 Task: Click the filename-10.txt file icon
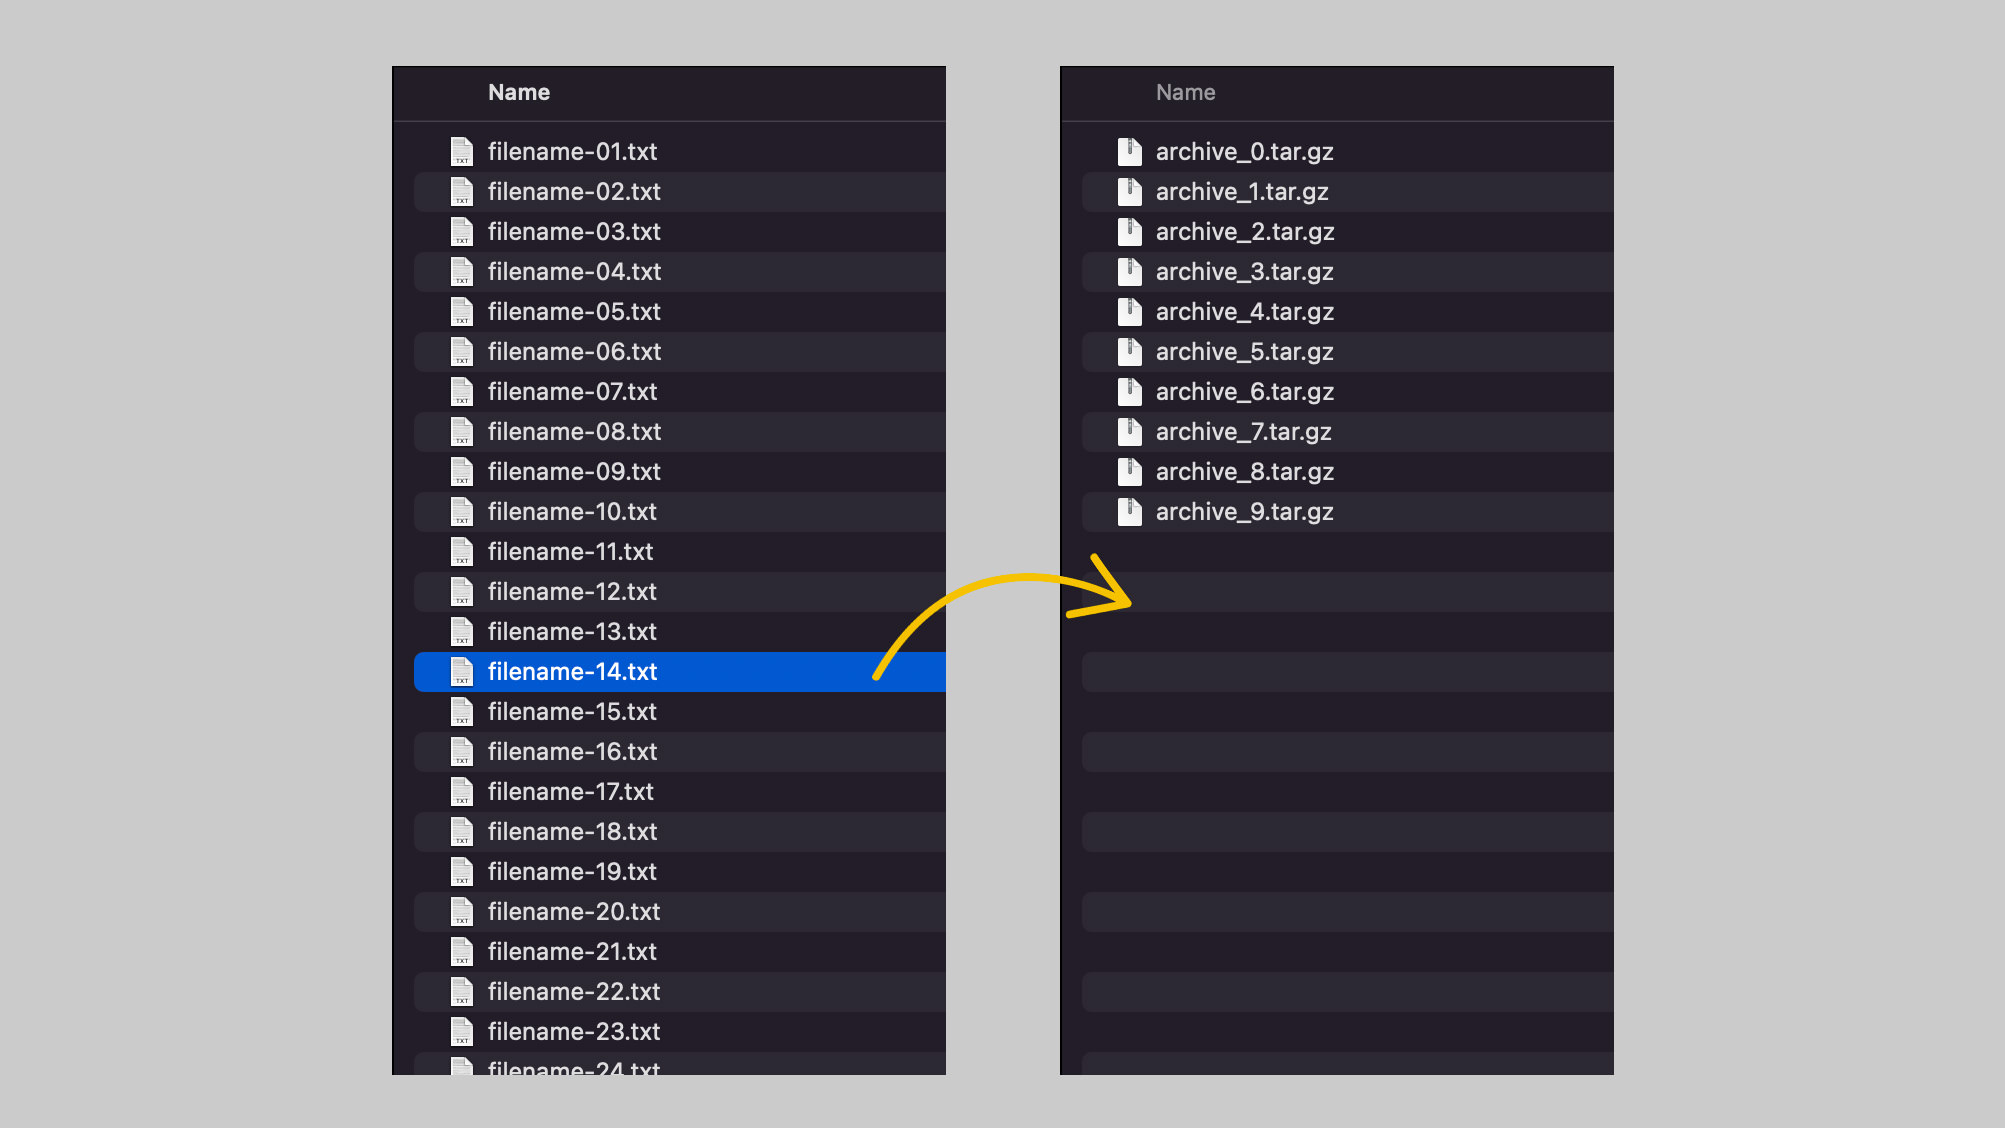(x=461, y=511)
